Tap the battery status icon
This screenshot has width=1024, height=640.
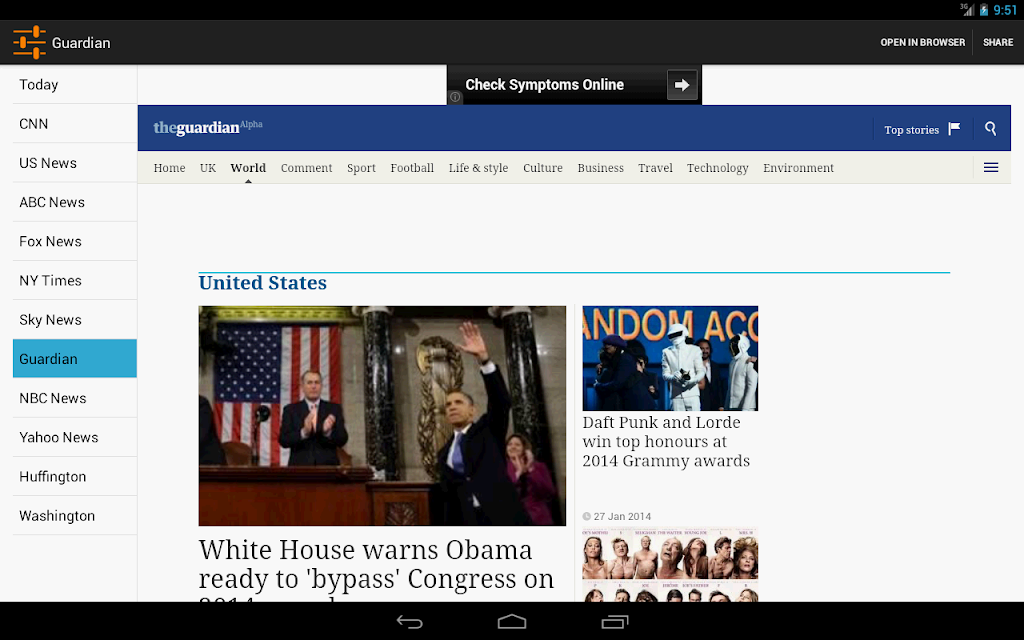point(984,10)
